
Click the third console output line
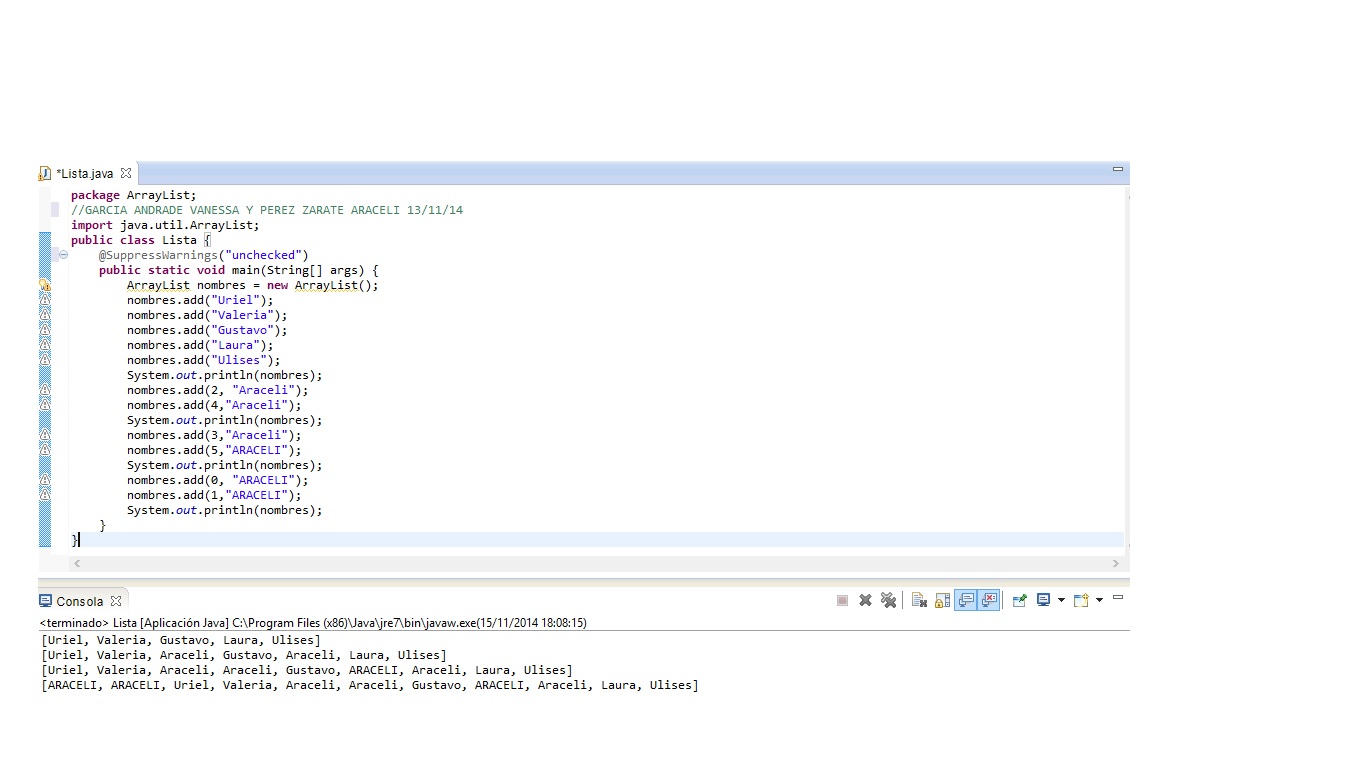(x=307, y=670)
